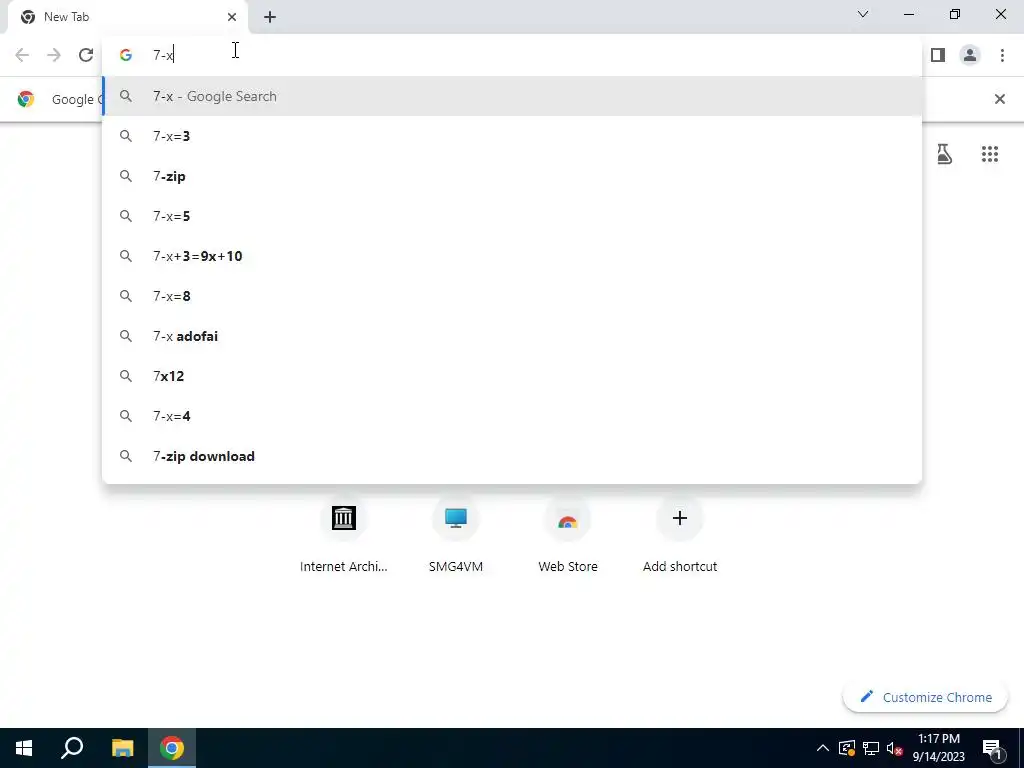Click the Reload page icon
Viewport: 1024px width, 768px height.
click(86, 55)
